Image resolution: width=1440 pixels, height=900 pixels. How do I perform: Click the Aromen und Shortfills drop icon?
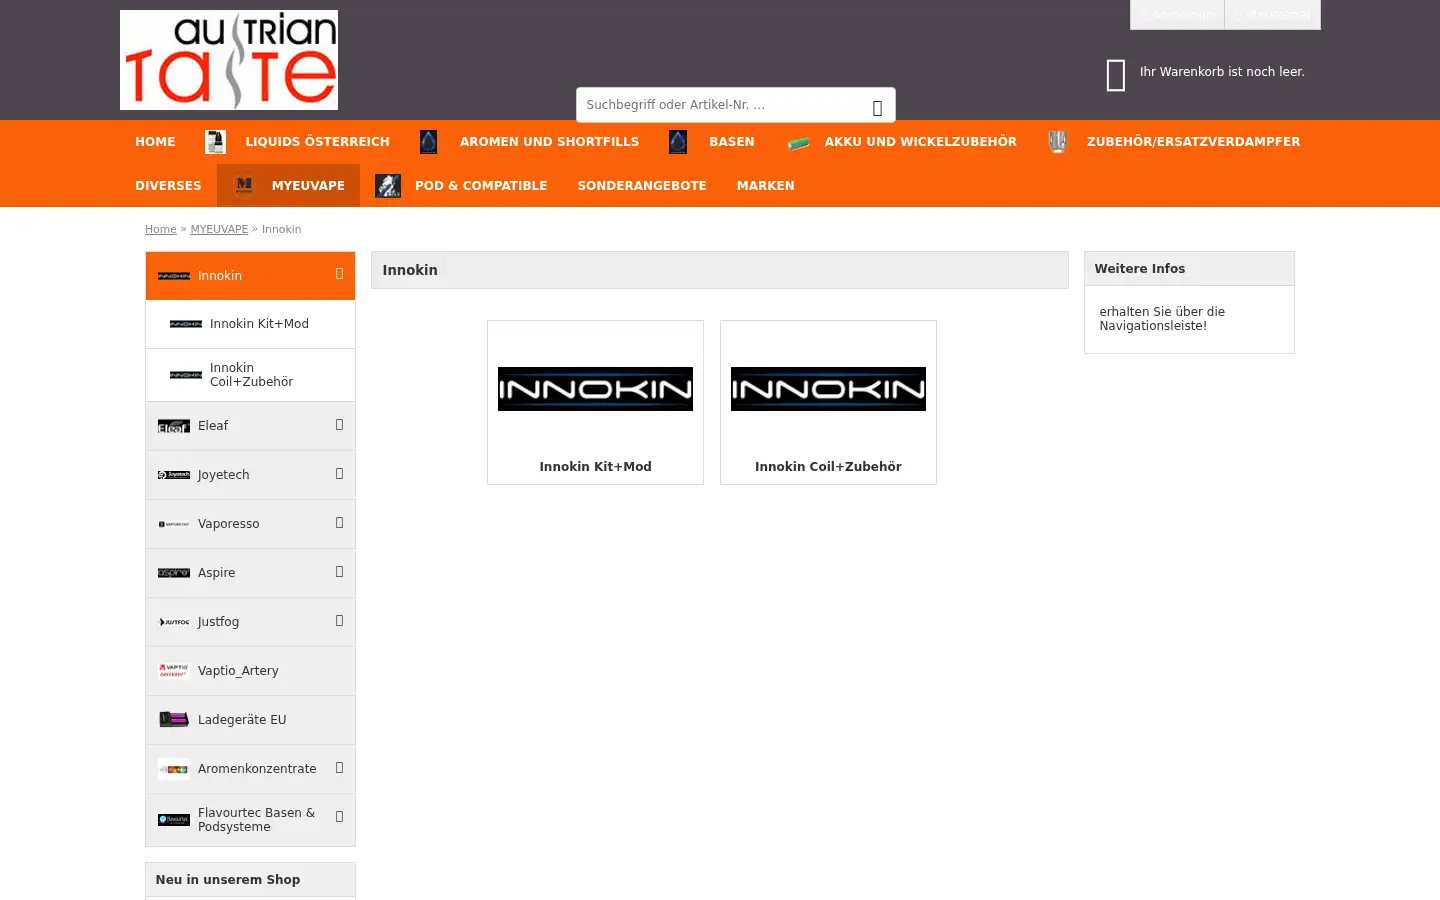pyautogui.click(x=429, y=142)
